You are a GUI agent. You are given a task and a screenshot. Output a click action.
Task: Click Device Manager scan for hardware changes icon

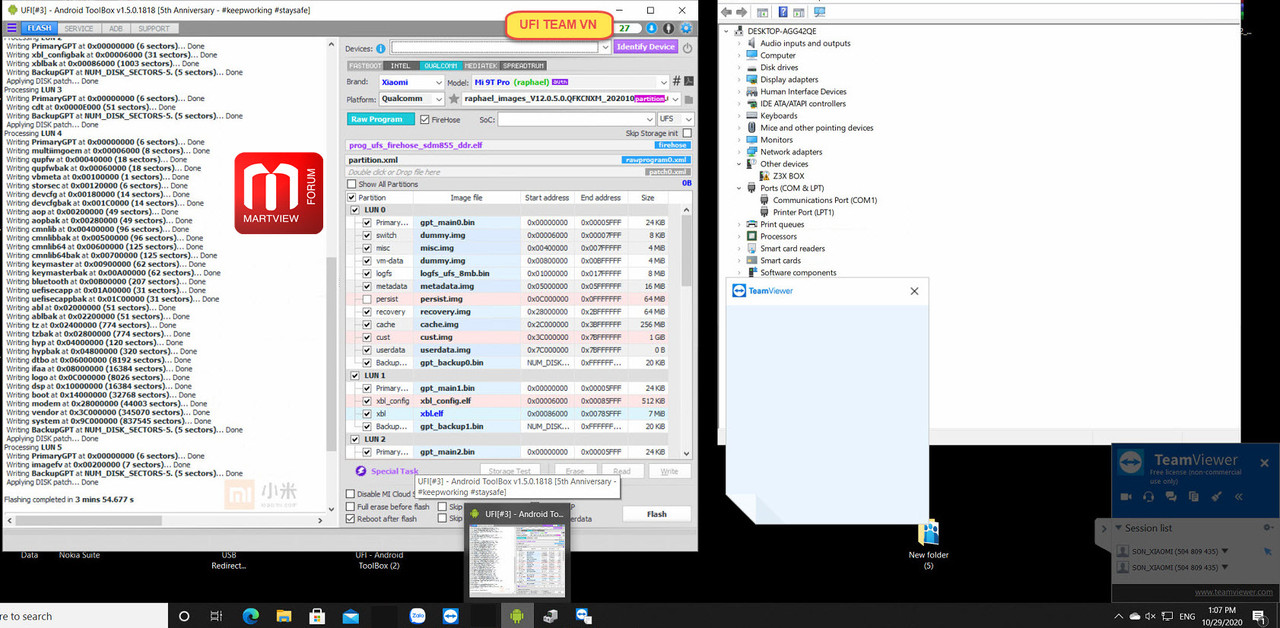pos(820,12)
